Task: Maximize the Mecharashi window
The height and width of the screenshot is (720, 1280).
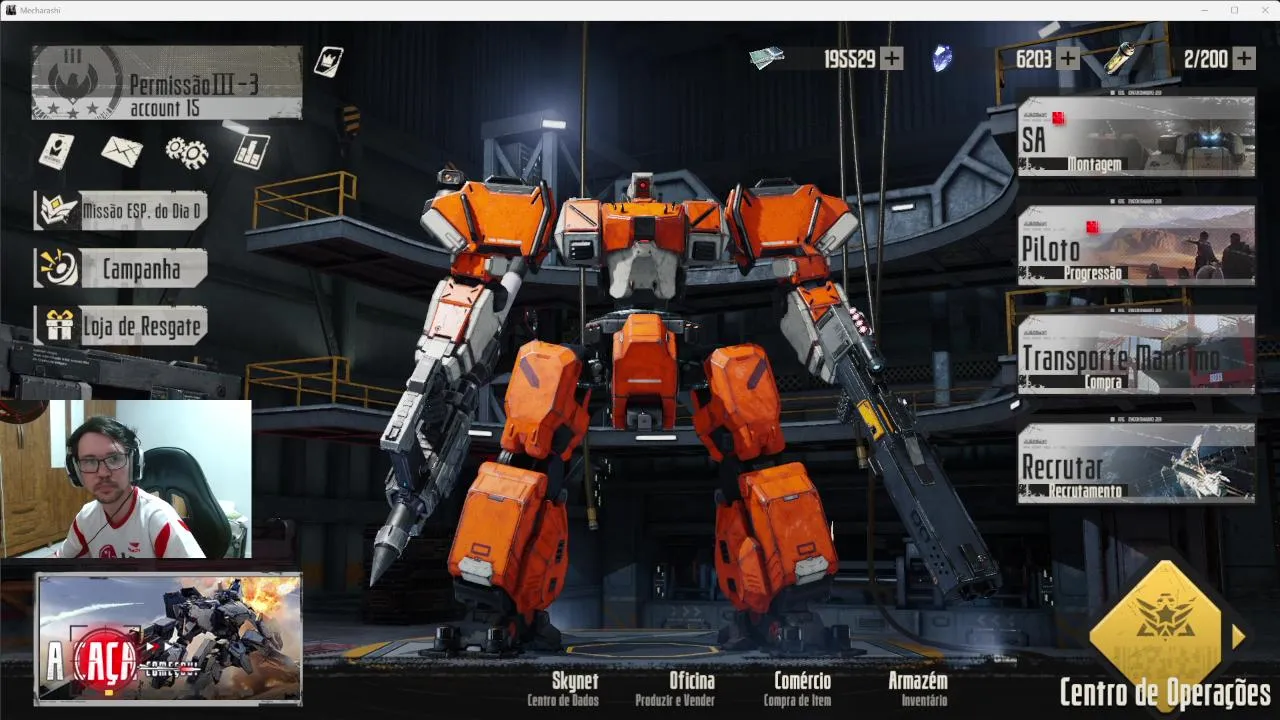Action: (x=1234, y=10)
